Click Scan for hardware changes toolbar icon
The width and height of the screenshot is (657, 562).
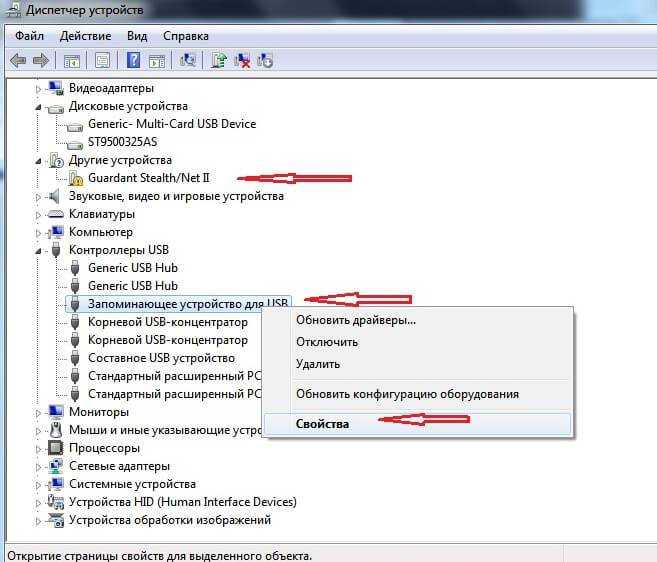click(187, 60)
